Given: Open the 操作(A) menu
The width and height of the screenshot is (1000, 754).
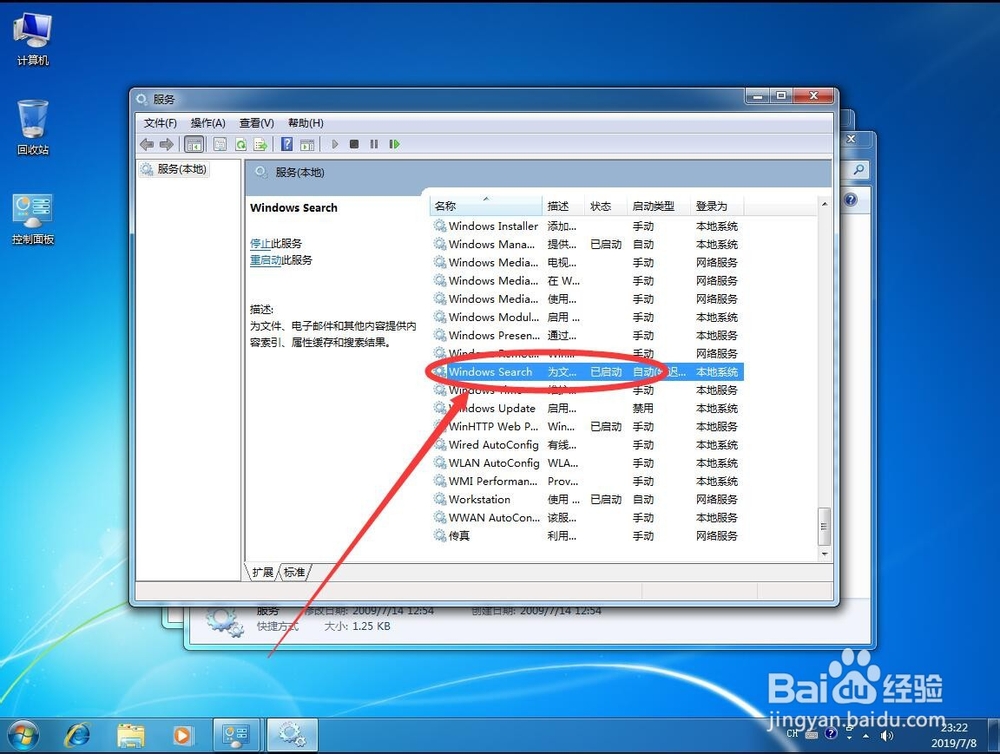Looking at the screenshot, I should [206, 122].
